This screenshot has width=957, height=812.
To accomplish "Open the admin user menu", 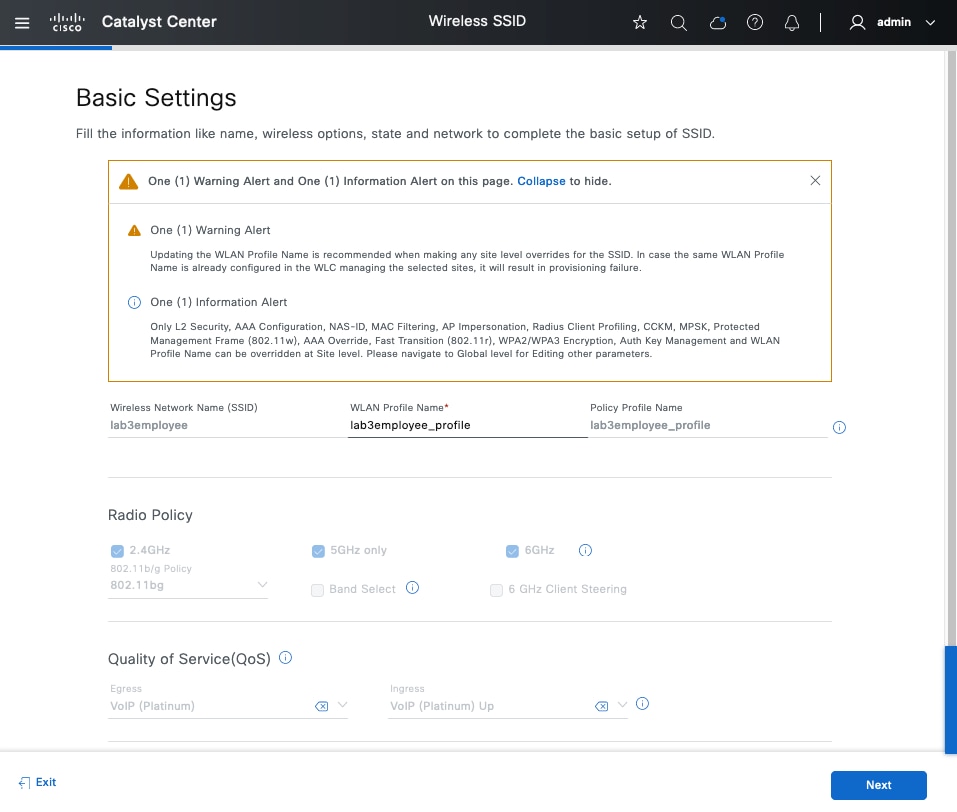I will coord(892,22).
